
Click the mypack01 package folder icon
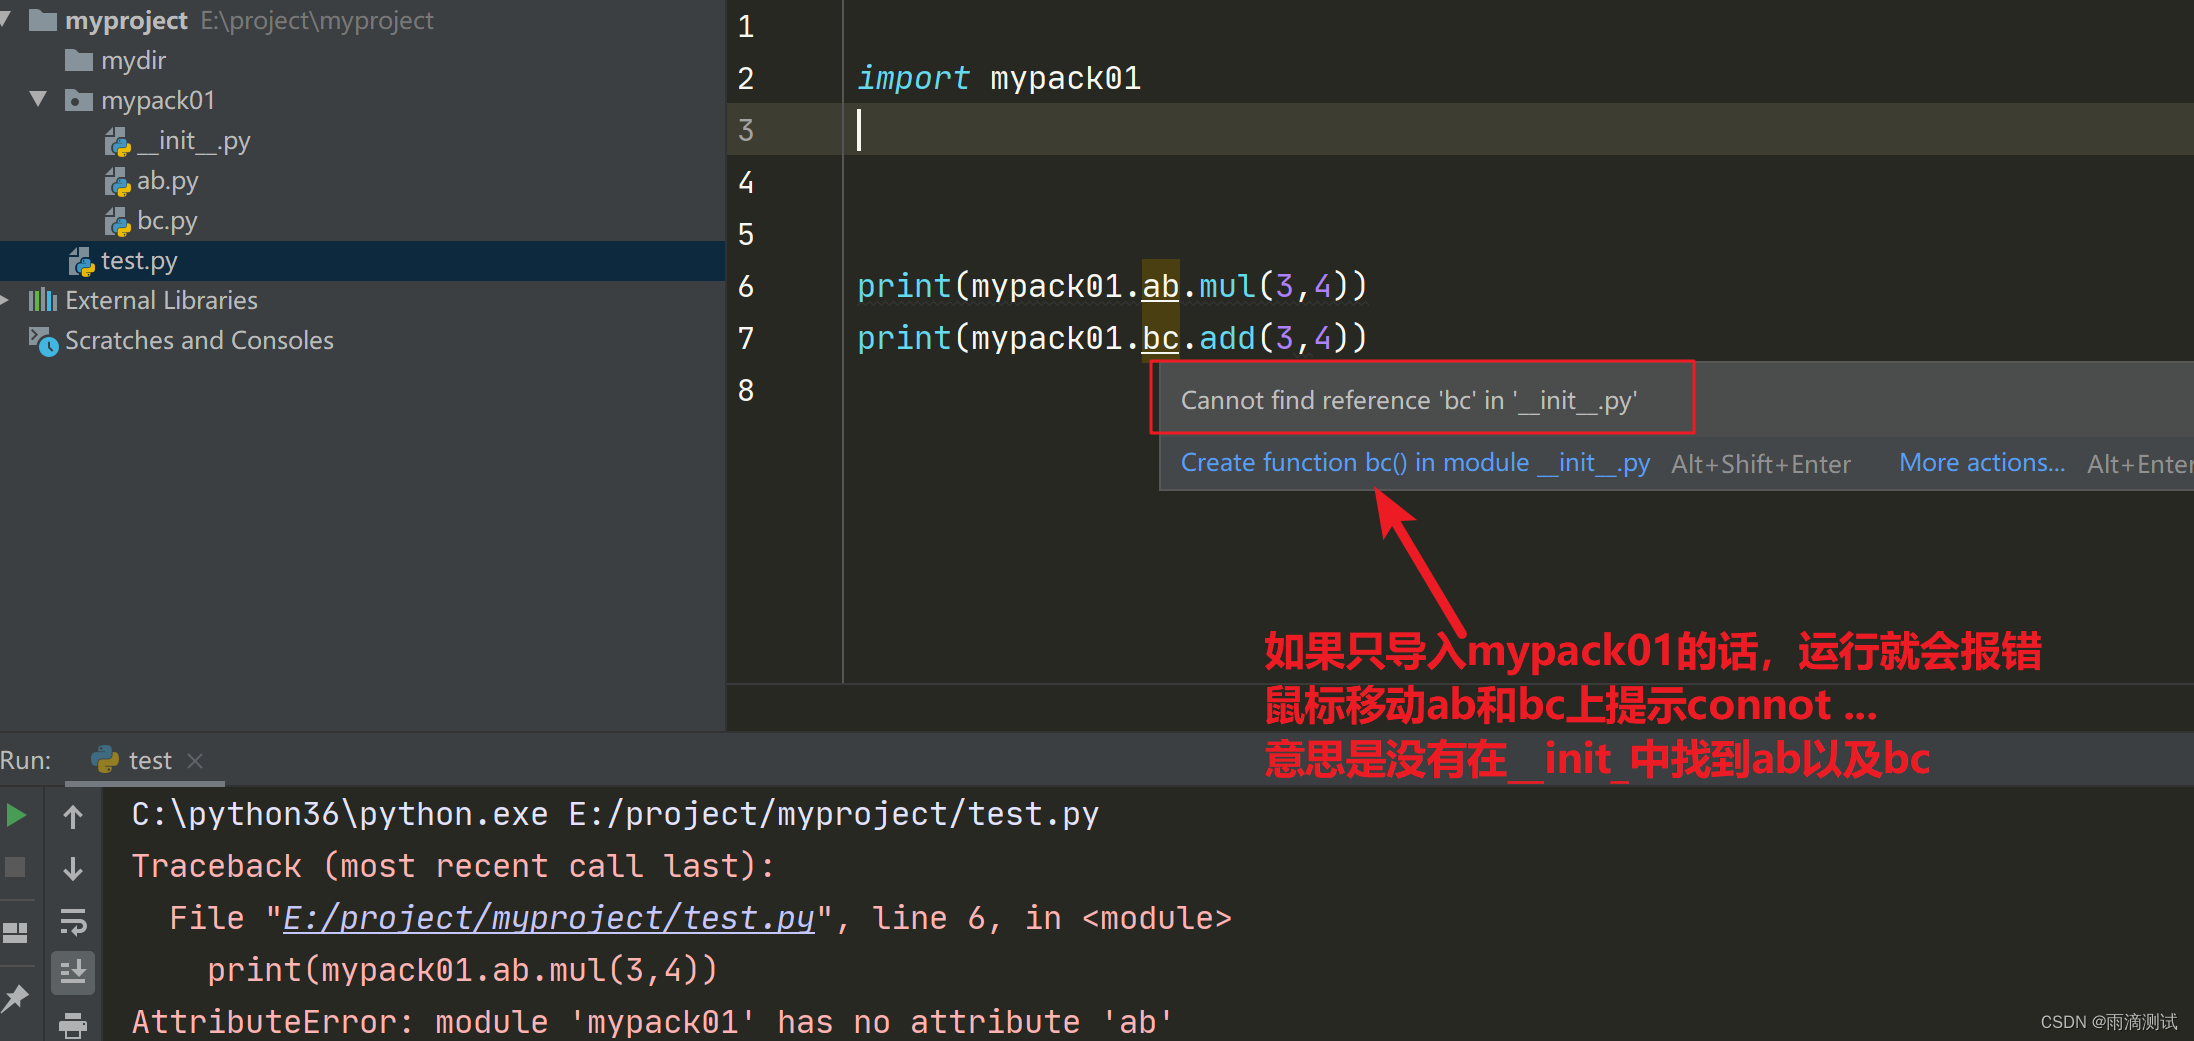[x=79, y=100]
